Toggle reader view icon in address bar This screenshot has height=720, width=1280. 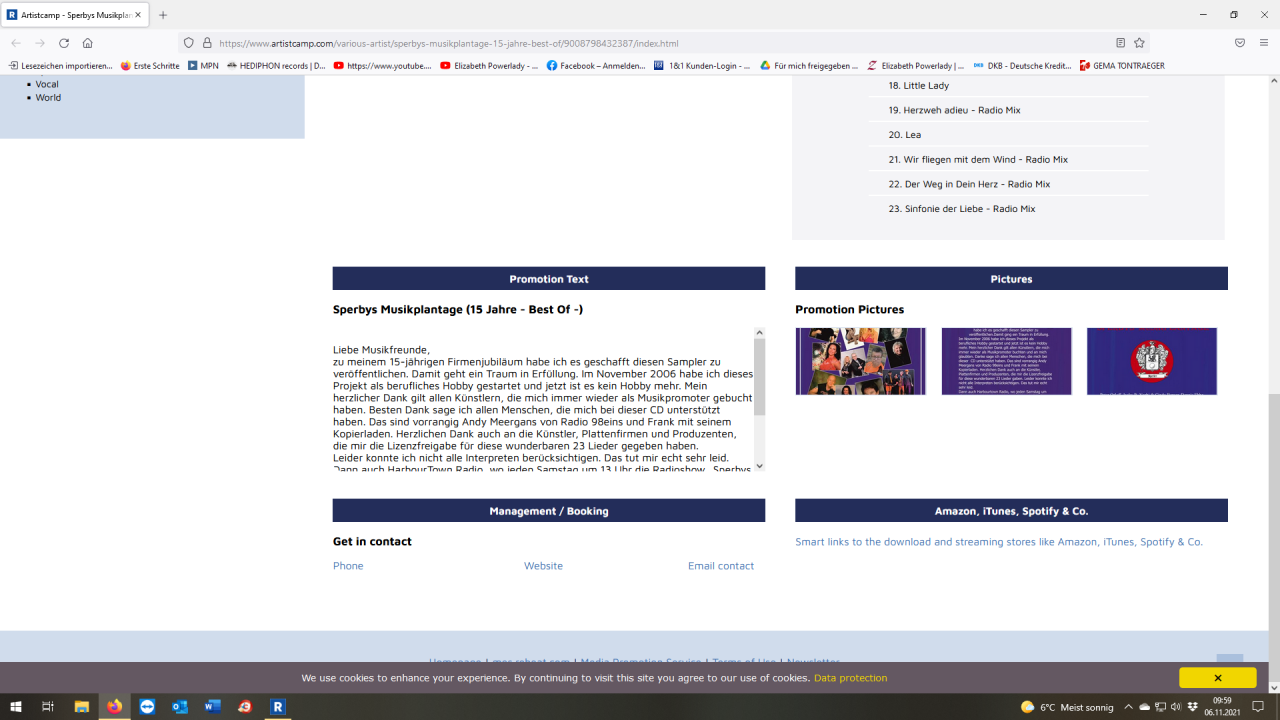[x=1120, y=43]
